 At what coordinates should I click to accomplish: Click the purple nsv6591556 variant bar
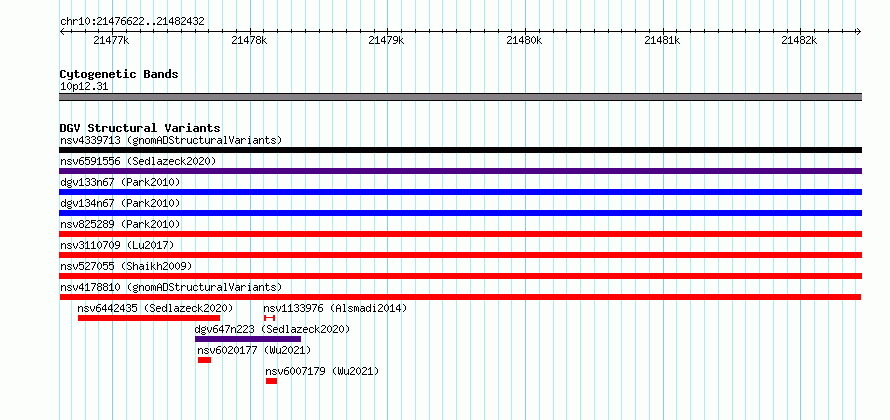click(460, 171)
